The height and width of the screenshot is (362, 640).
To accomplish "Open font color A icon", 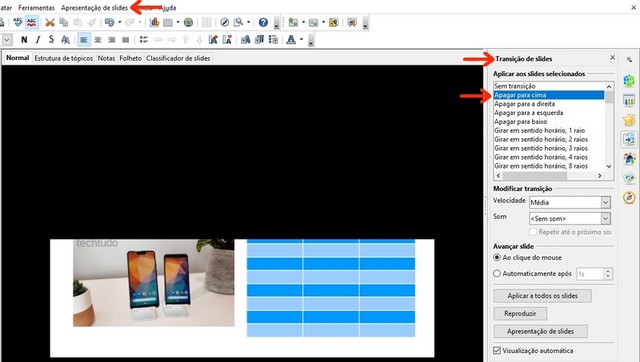I will tap(291, 40).
